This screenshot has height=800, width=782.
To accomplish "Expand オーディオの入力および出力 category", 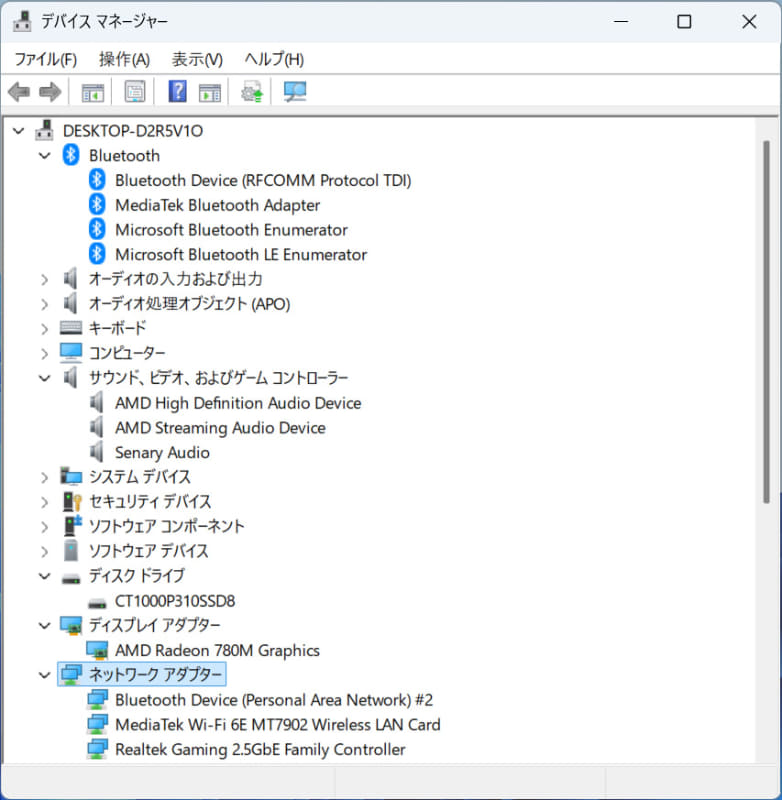I will click(x=45, y=280).
